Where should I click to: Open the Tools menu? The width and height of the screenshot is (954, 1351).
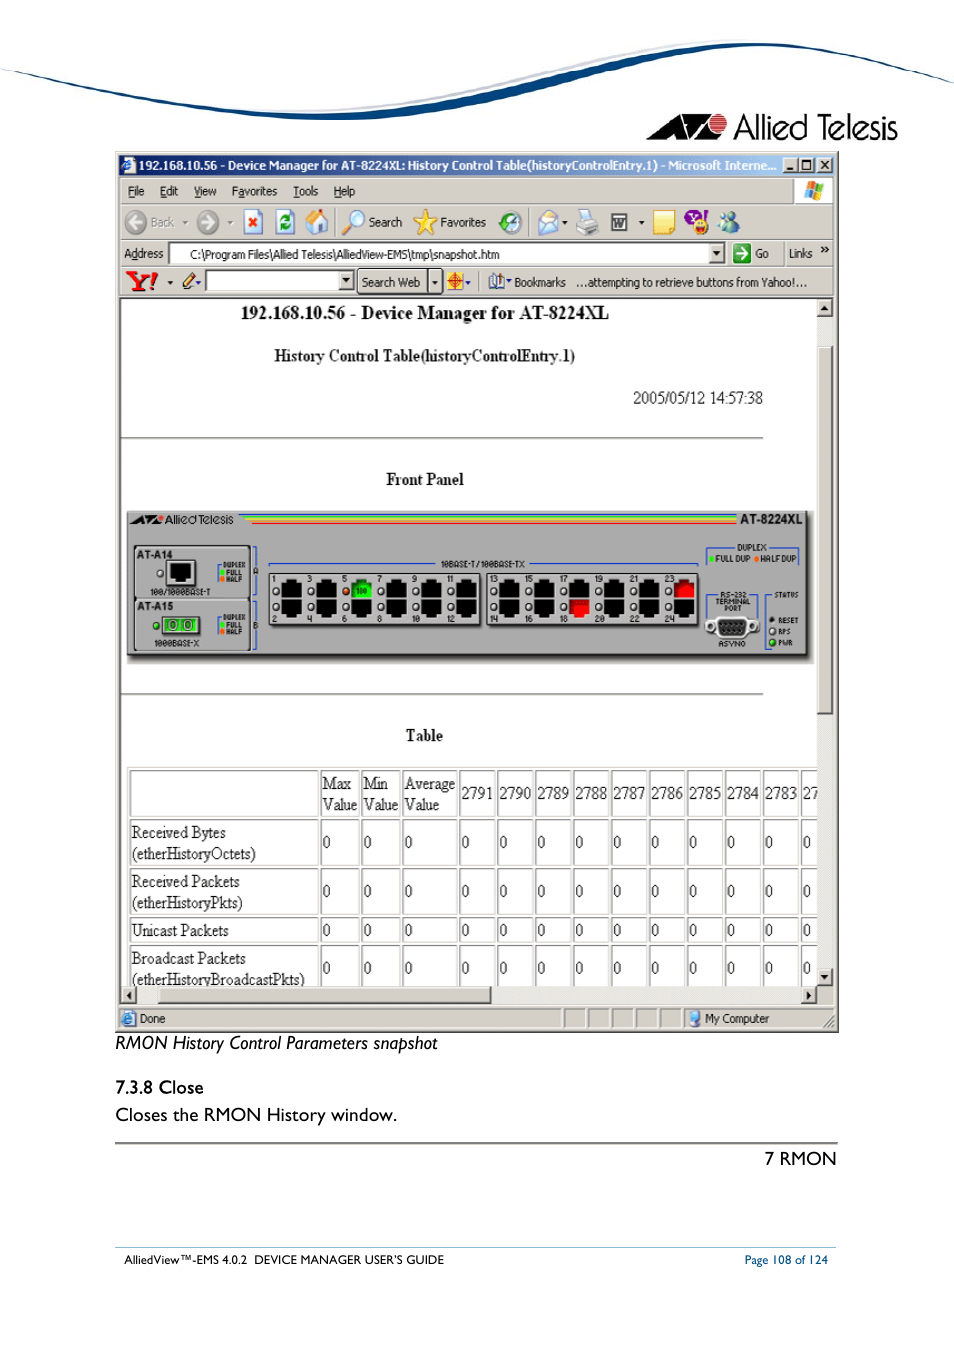pos(305,191)
